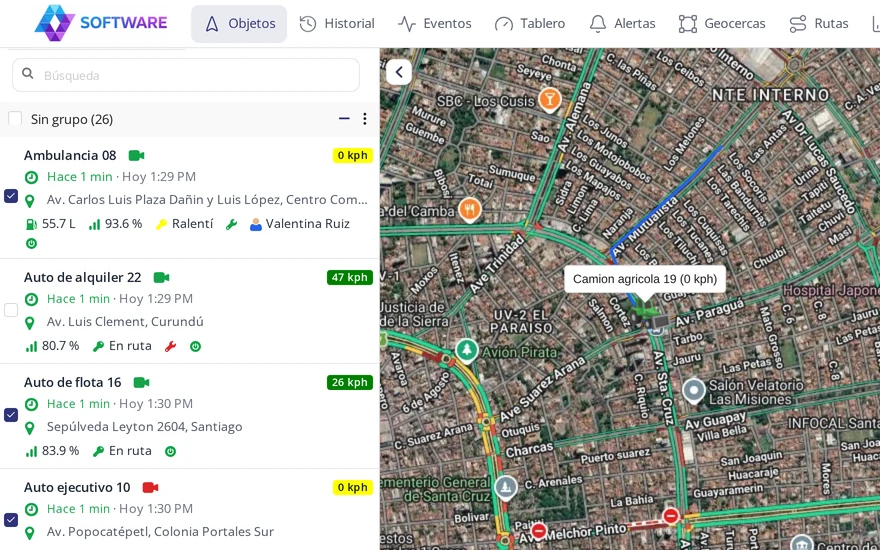Click Auto de flota 16 power icon
This screenshot has width=880, height=550.
click(x=171, y=451)
